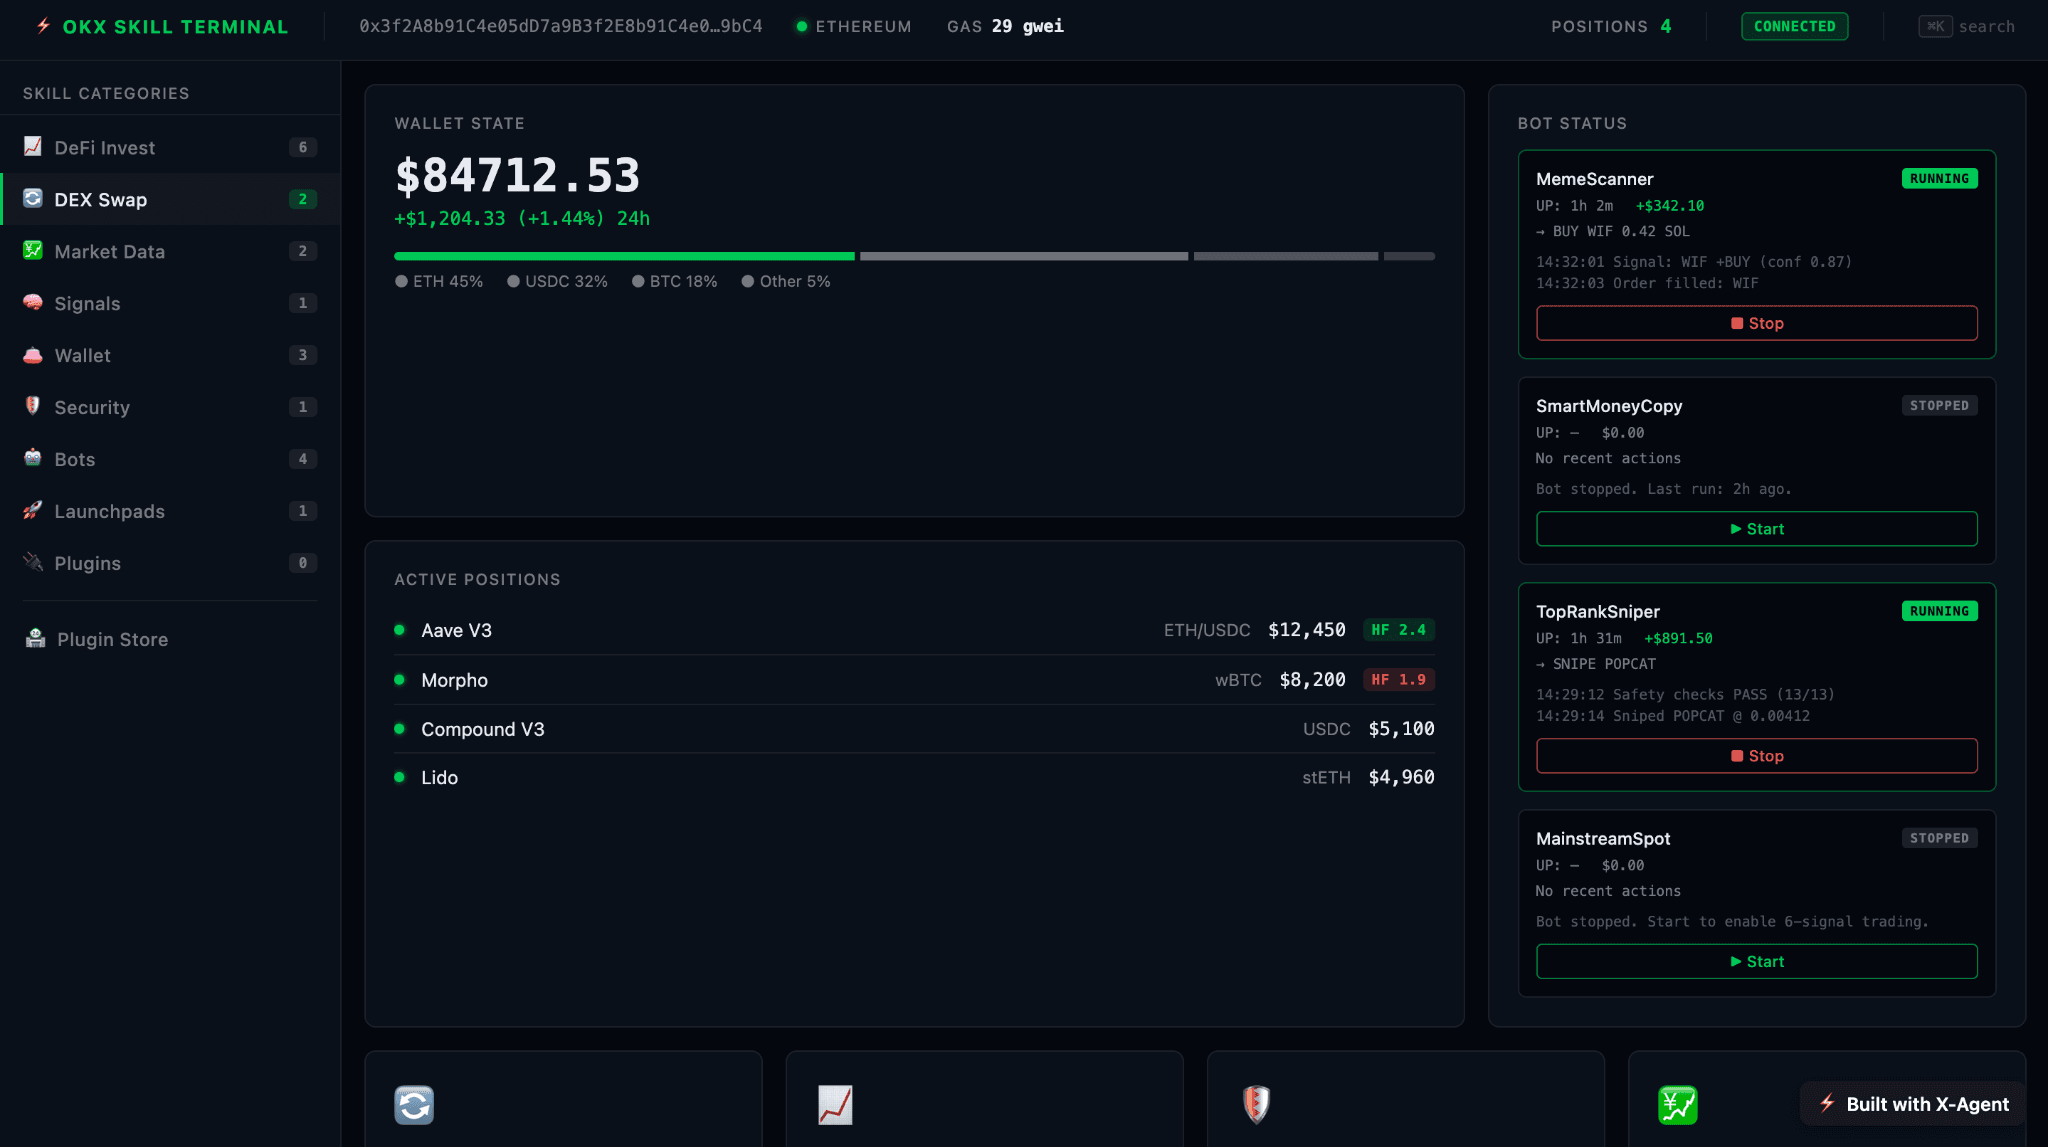Click the Launchpads rocket icon

33,510
